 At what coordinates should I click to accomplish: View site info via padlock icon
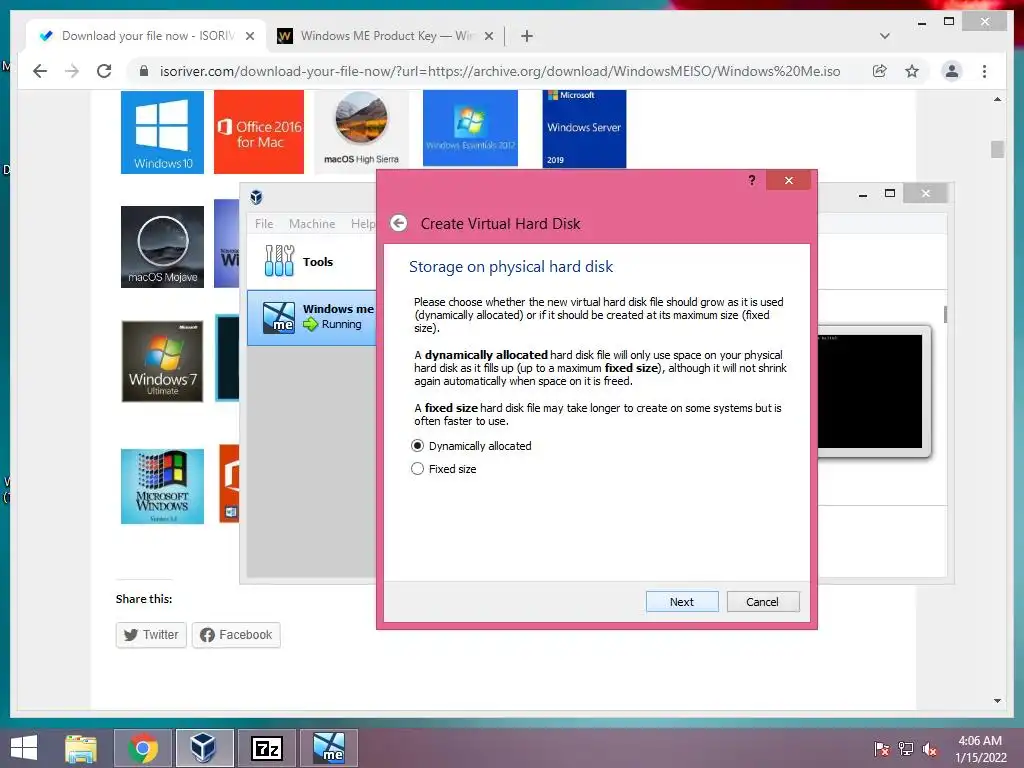[x=144, y=71]
